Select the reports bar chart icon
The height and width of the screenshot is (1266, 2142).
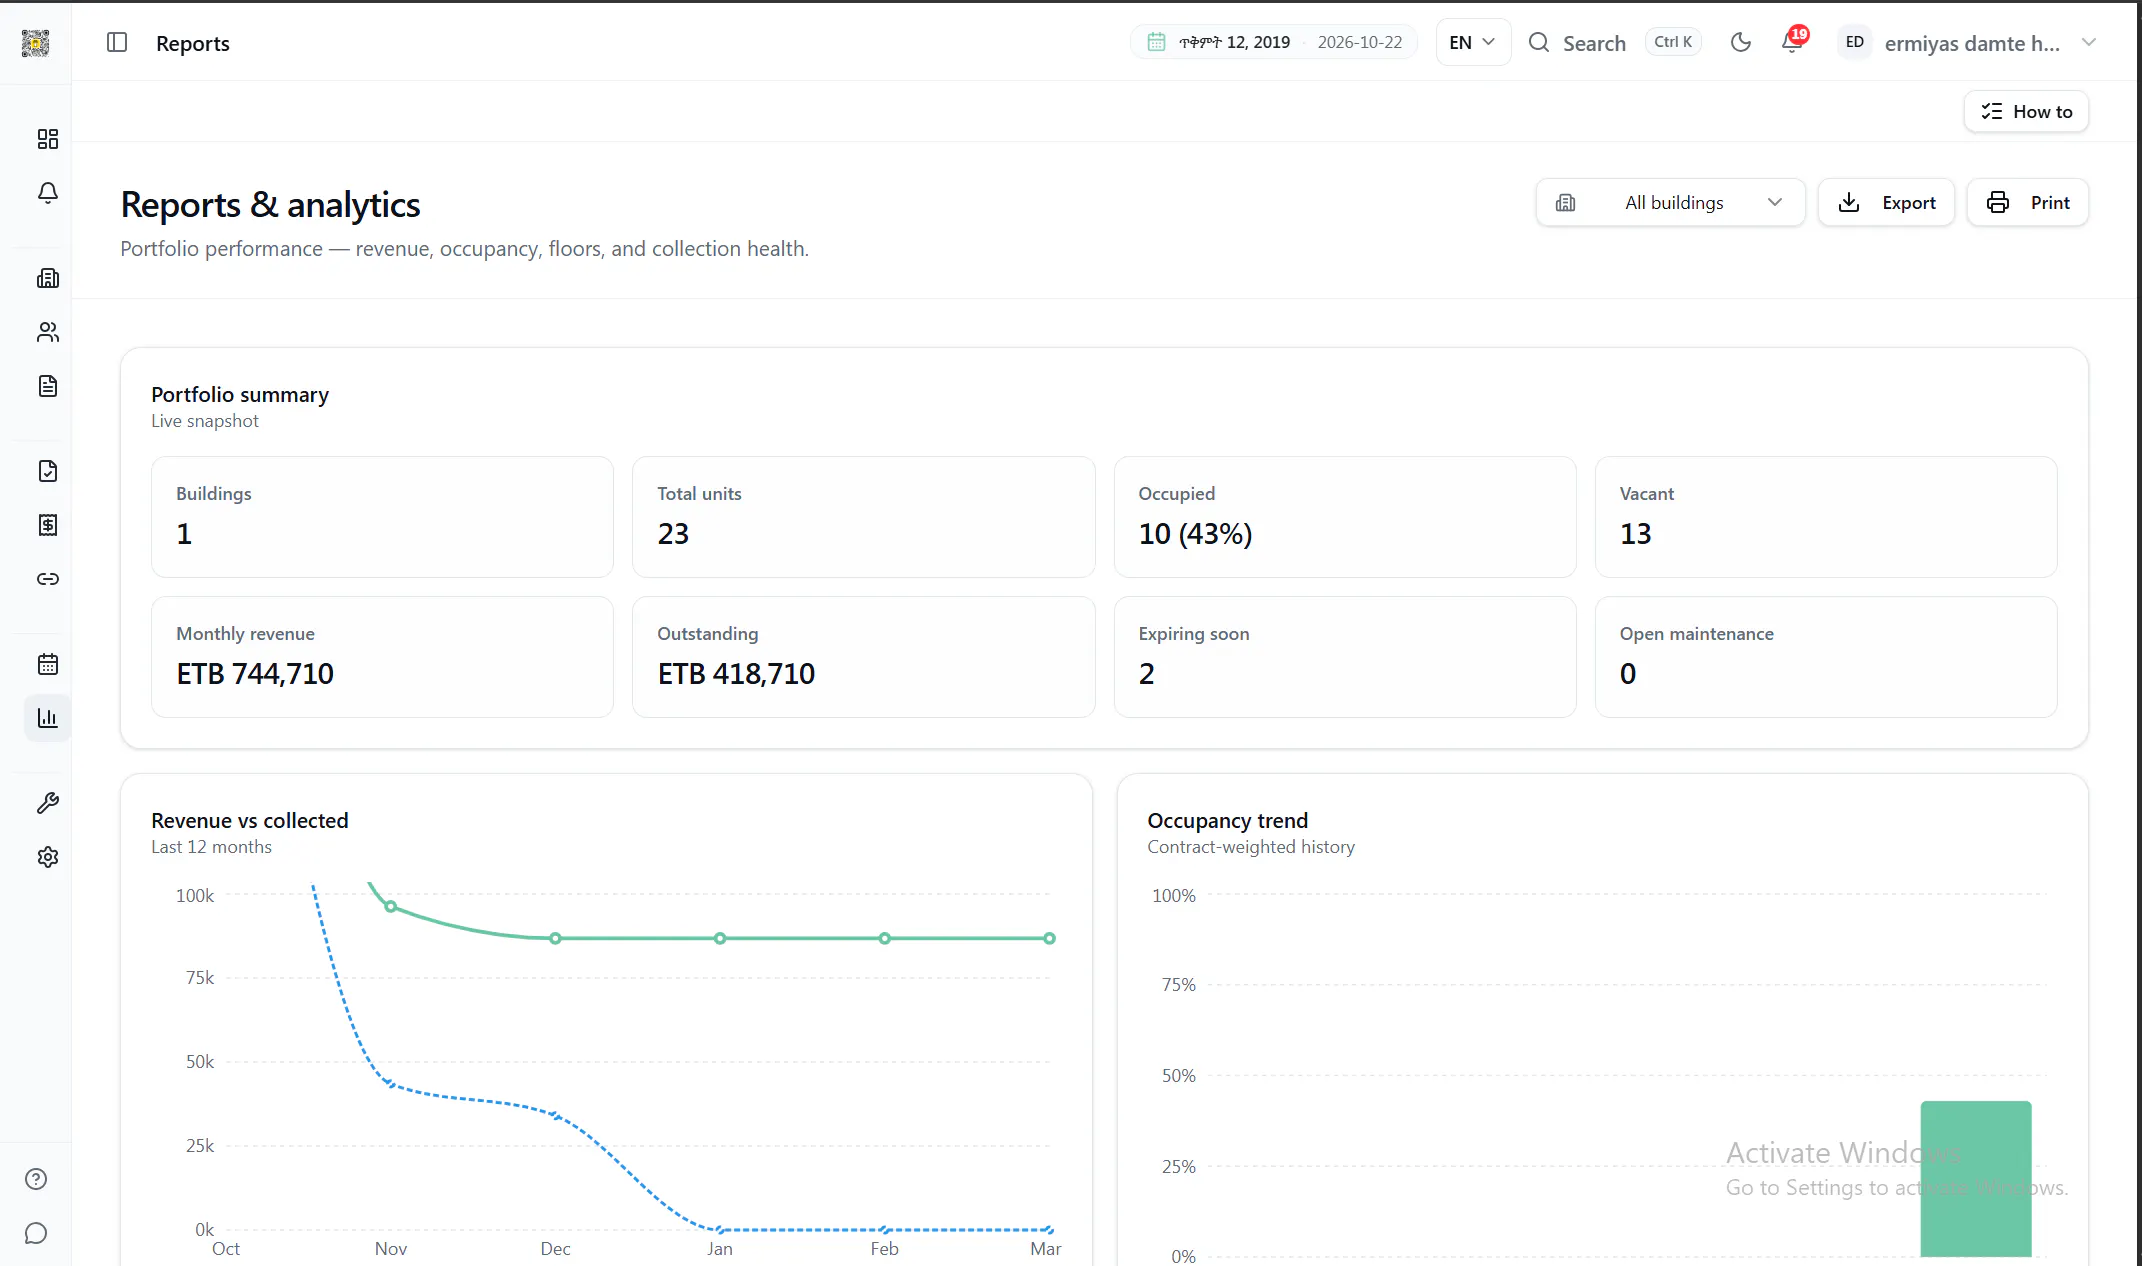[x=48, y=718]
